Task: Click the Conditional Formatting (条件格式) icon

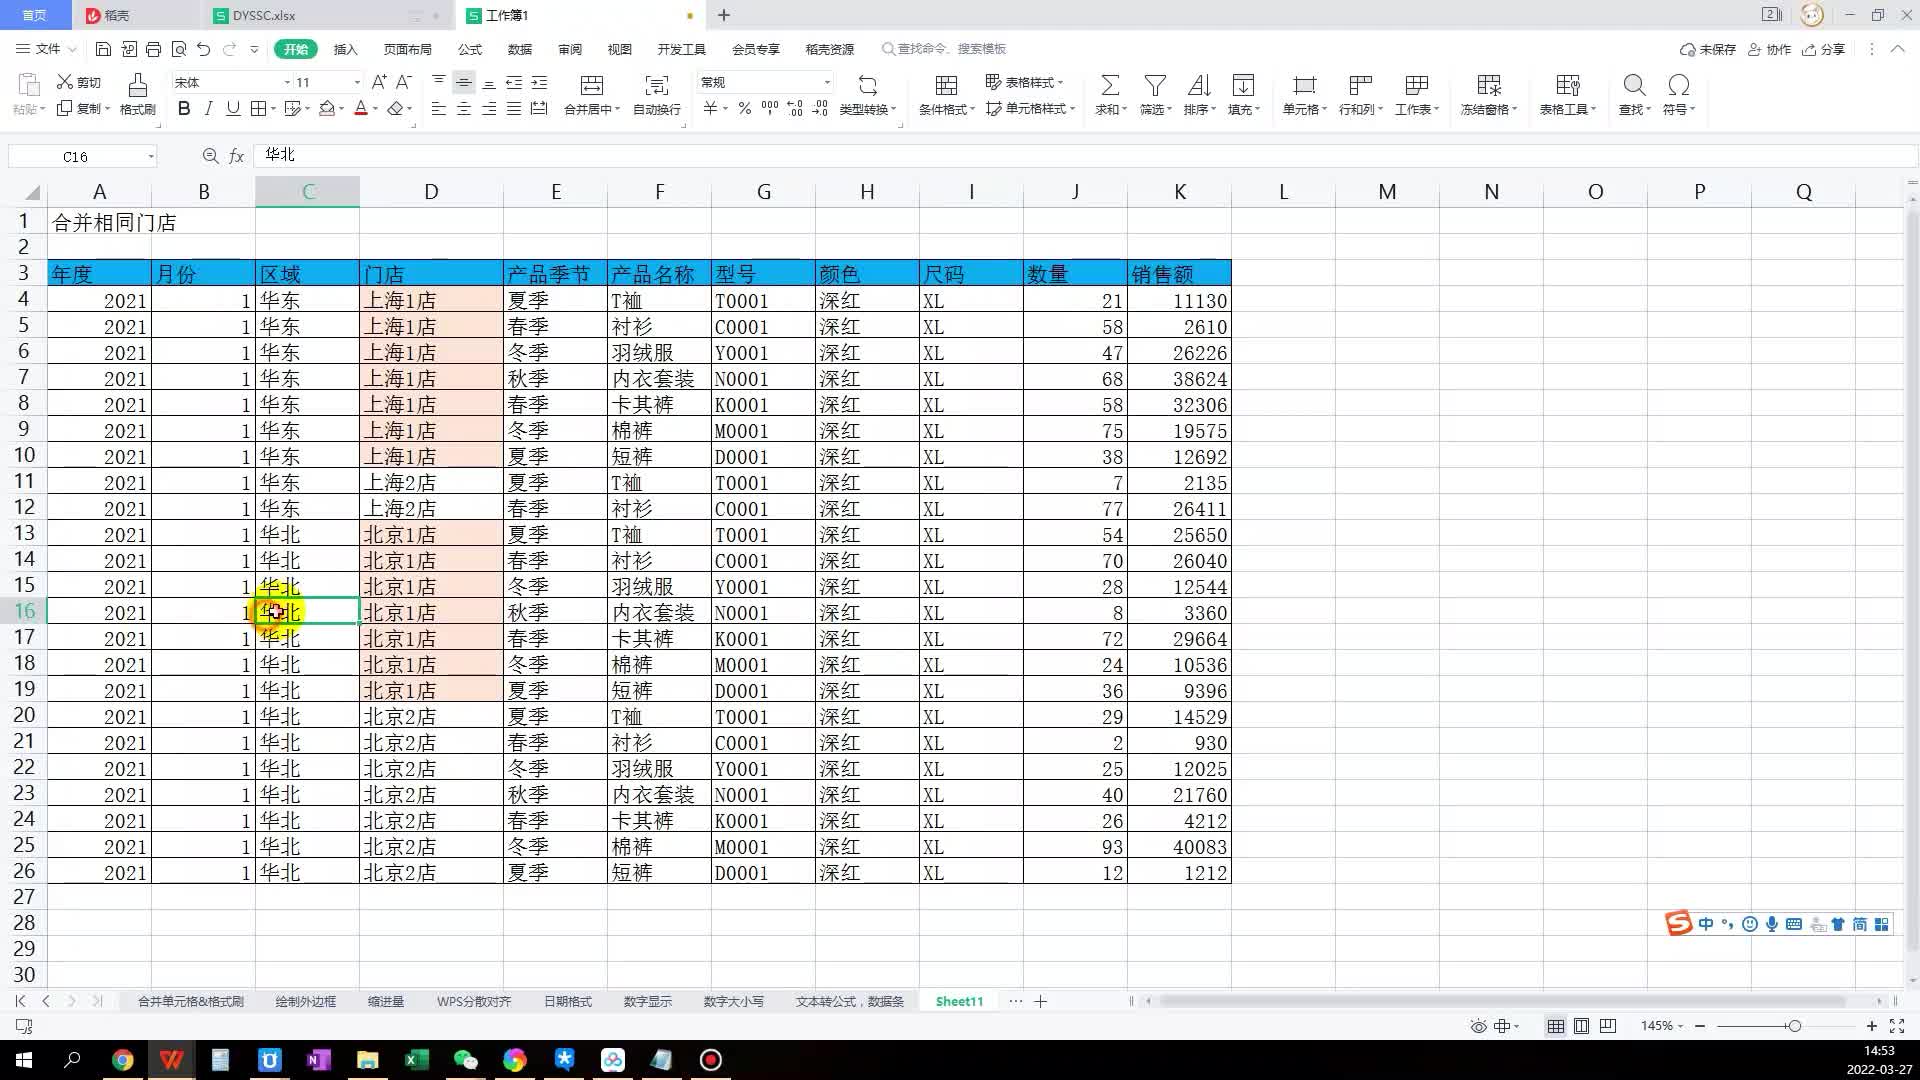Action: pyautogui.click(x=946, y=86)
